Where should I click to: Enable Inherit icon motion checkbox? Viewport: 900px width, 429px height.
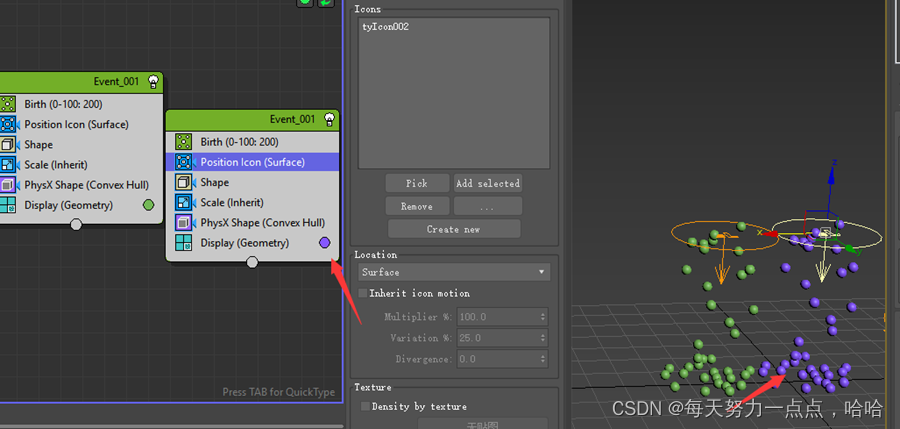(x=363, y=293)
